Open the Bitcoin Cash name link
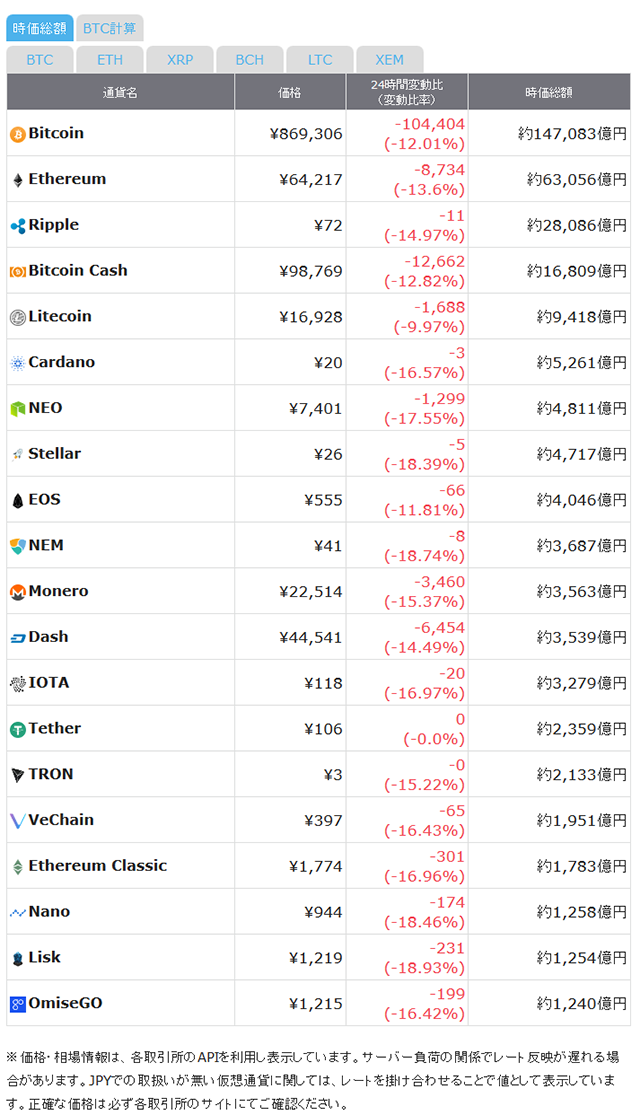640x1115 pixels. 78,271
